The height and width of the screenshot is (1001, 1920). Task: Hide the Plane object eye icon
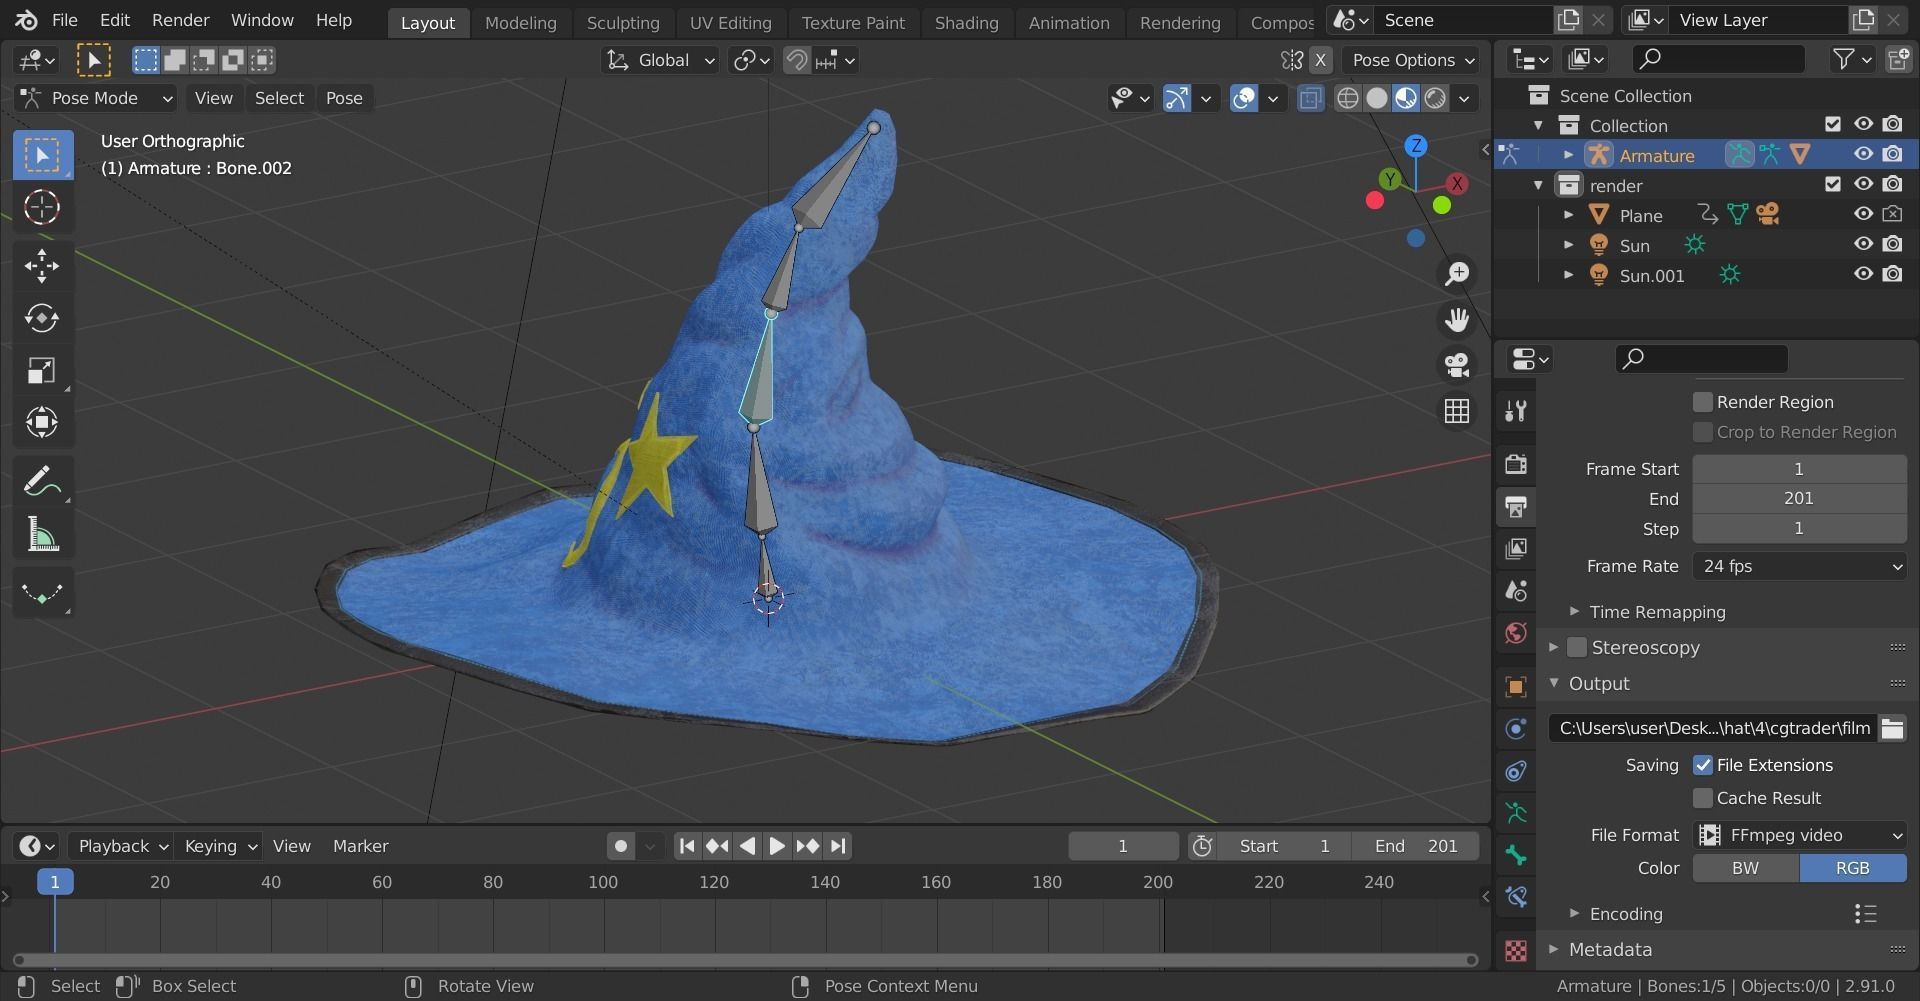1863,215
